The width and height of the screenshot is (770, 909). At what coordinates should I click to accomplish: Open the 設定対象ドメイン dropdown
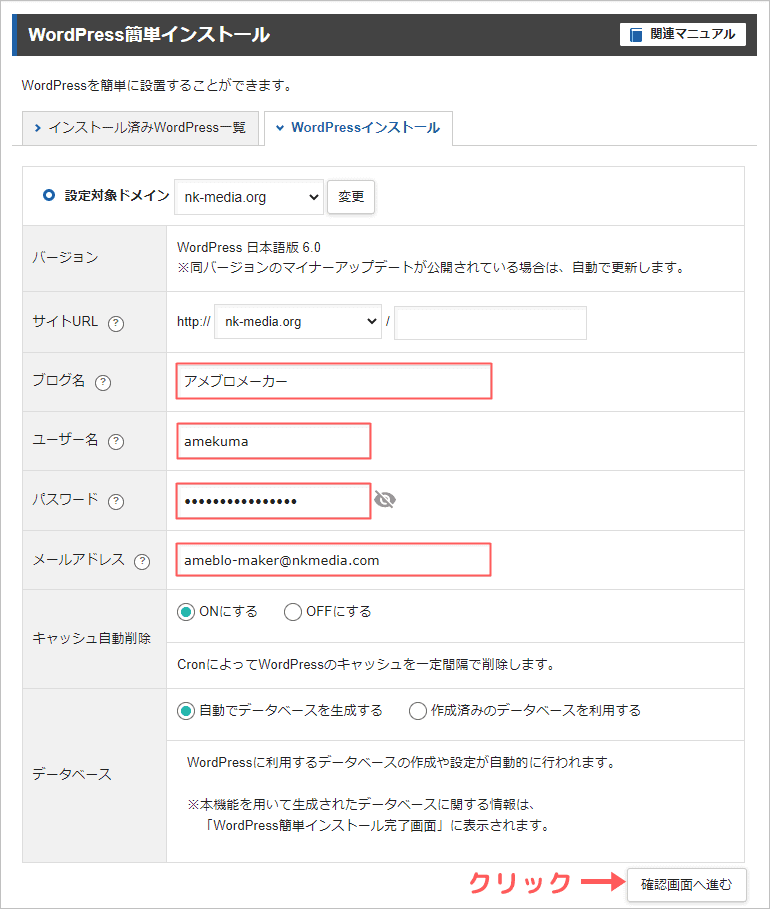248,197
